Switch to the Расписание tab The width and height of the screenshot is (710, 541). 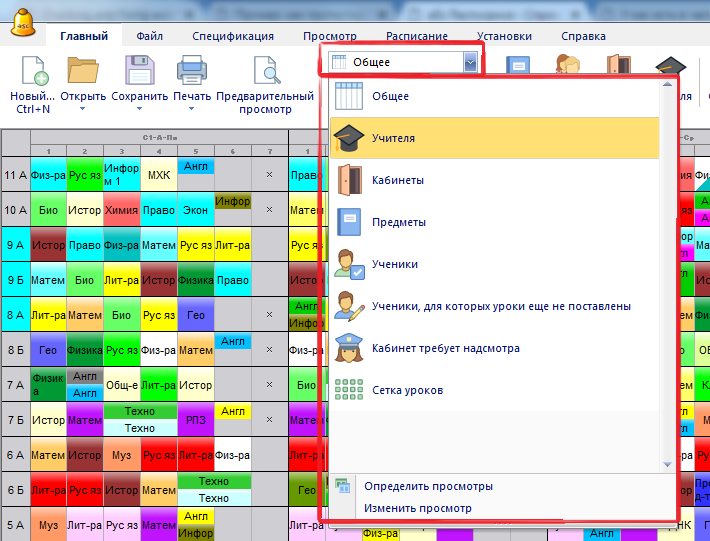click(x=416, y=36)
